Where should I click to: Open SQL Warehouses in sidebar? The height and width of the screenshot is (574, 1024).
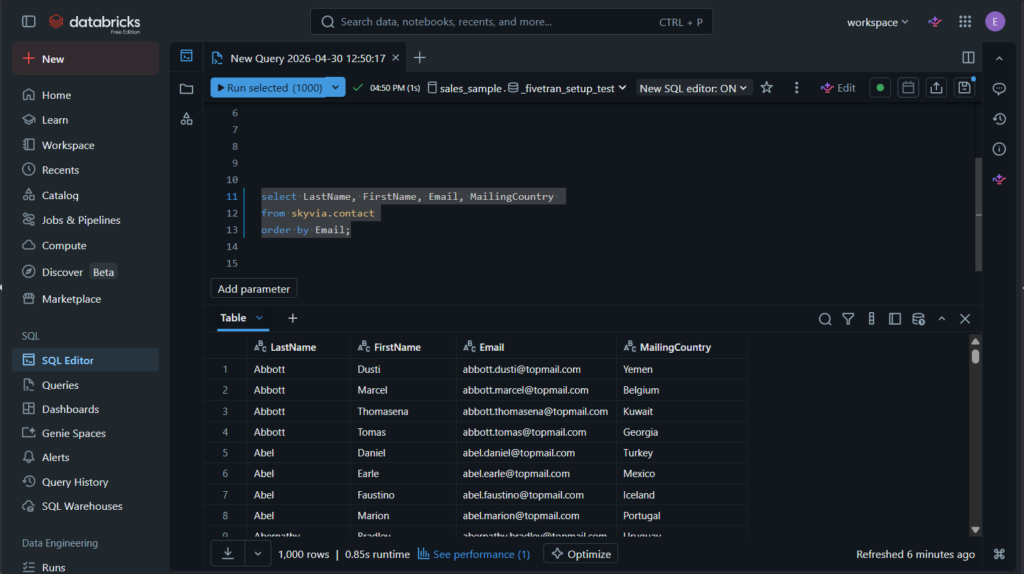(x=85, y=506)
